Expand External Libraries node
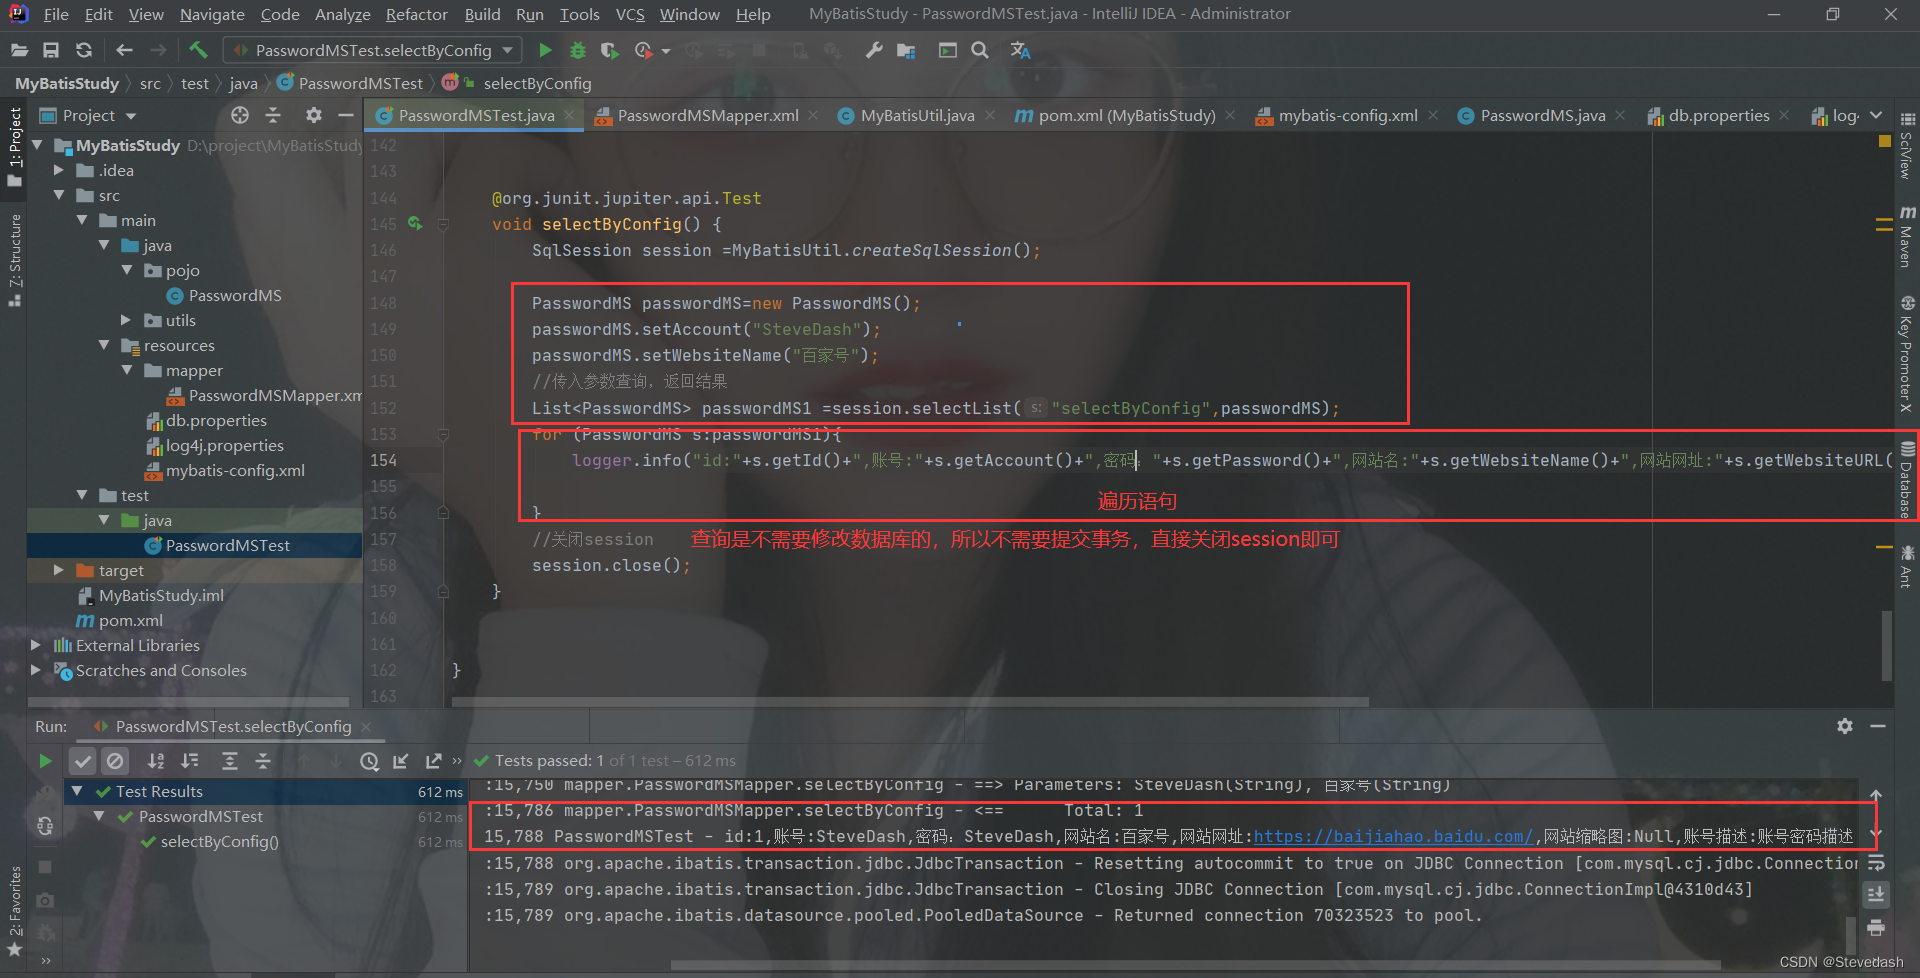Image resolution: width=1920 pixels, height=978 pixels. coord(36,646)
